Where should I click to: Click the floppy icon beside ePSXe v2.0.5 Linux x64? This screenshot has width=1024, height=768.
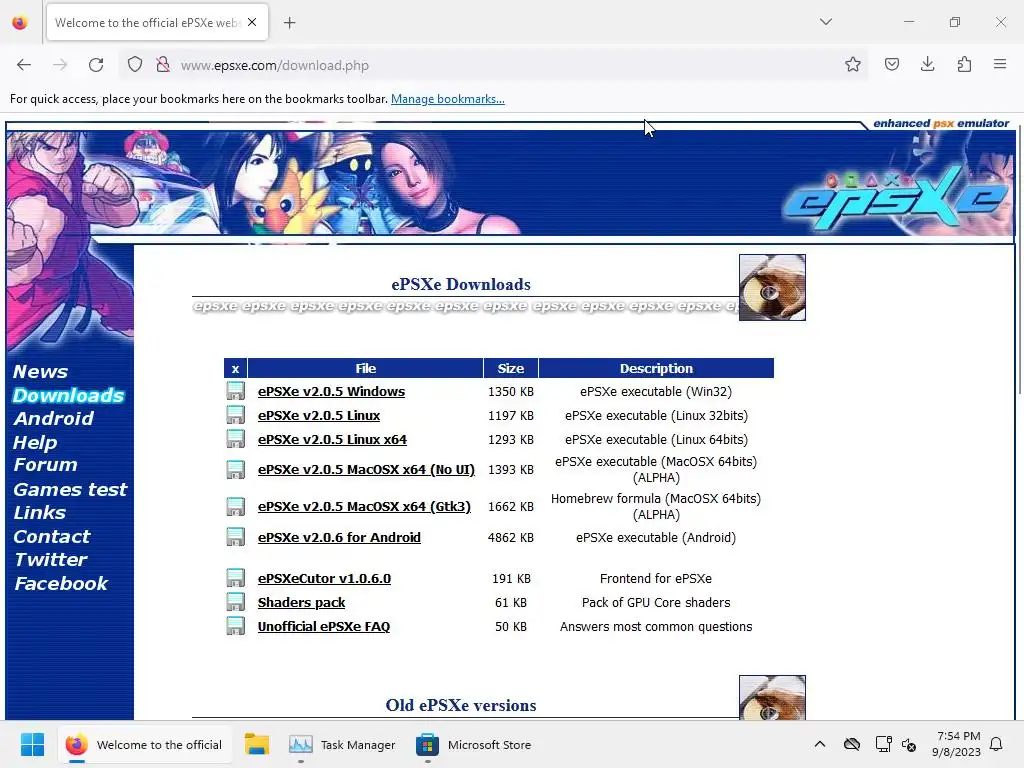click(235, 439)
